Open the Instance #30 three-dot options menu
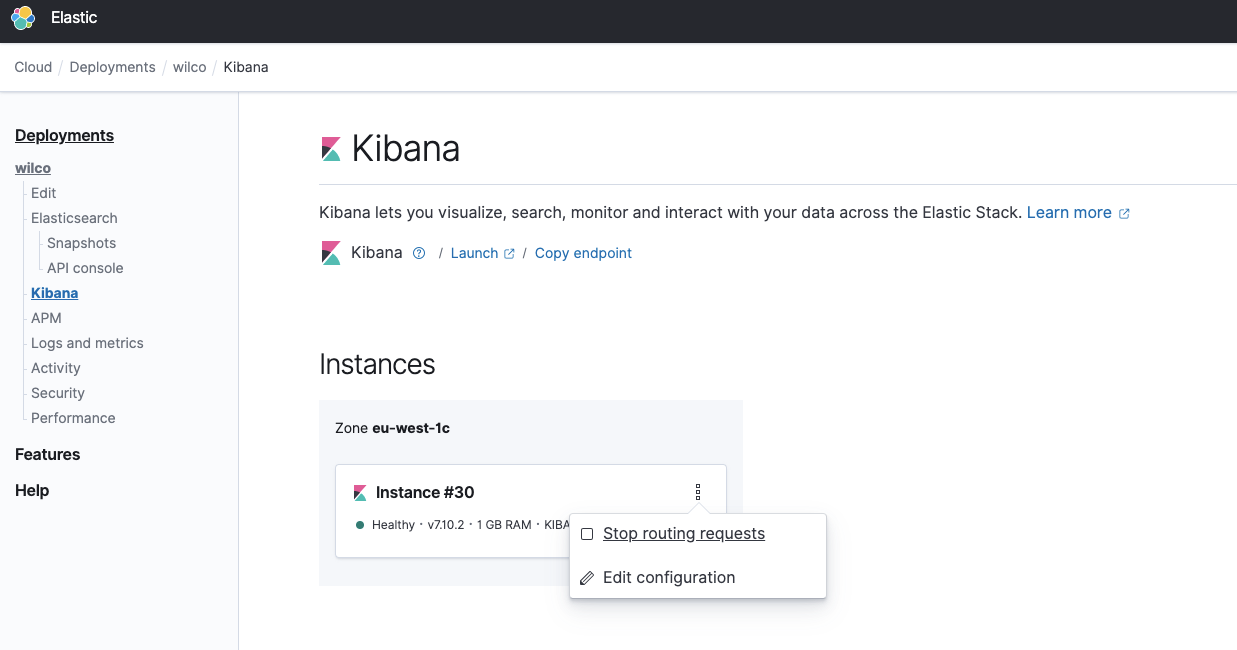 pos(698,492)
